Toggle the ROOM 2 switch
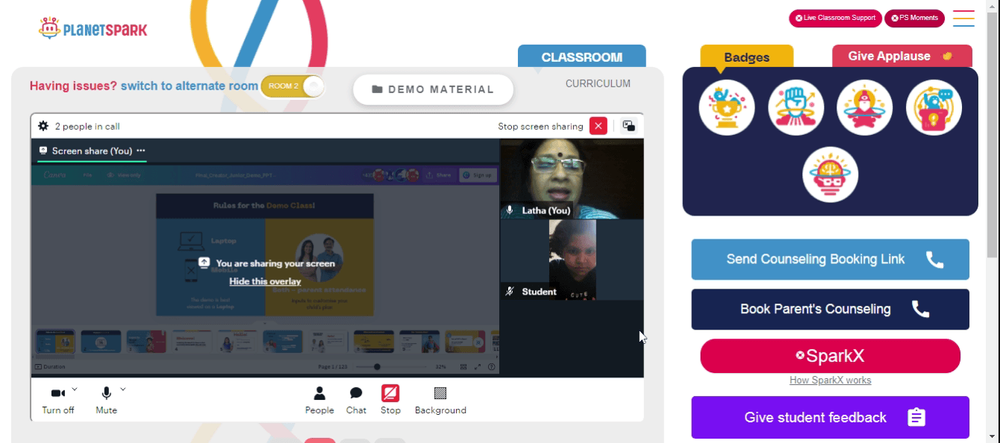Screen dimensions: 1000x443 click(x=293, y=86)
